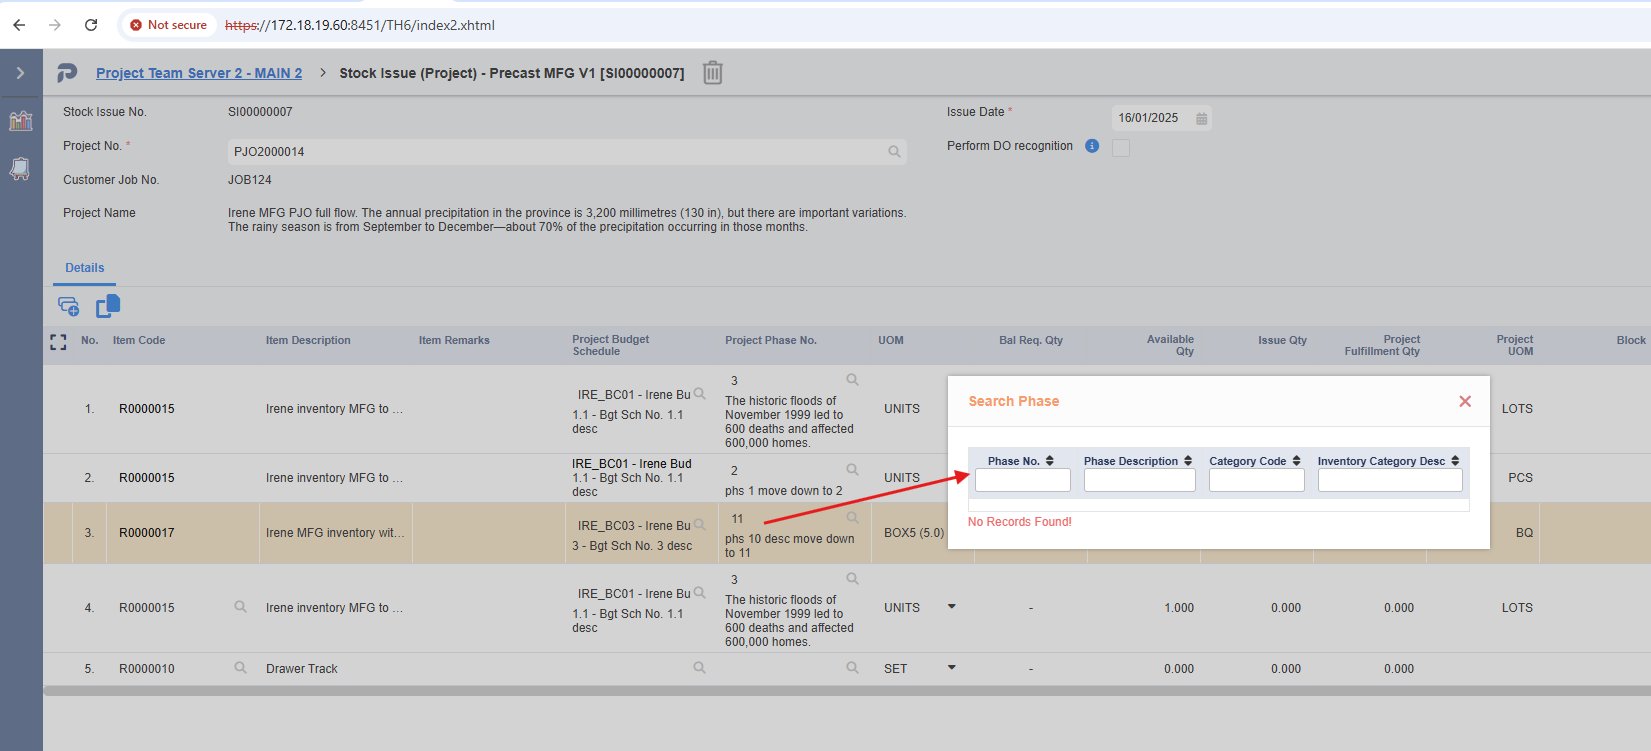Click the info icon for DO recognition
1651x751 pixels.
[1092, 146]
